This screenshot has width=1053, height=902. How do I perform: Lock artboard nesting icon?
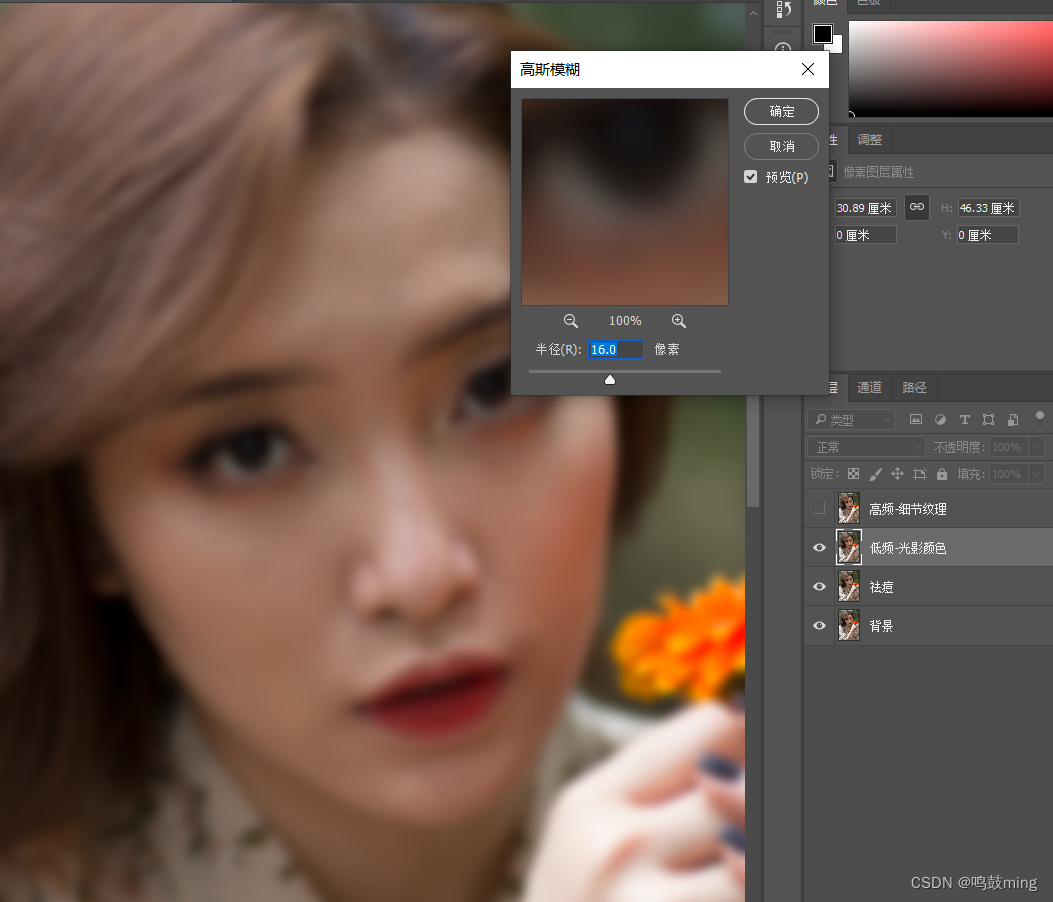[919, 473]
